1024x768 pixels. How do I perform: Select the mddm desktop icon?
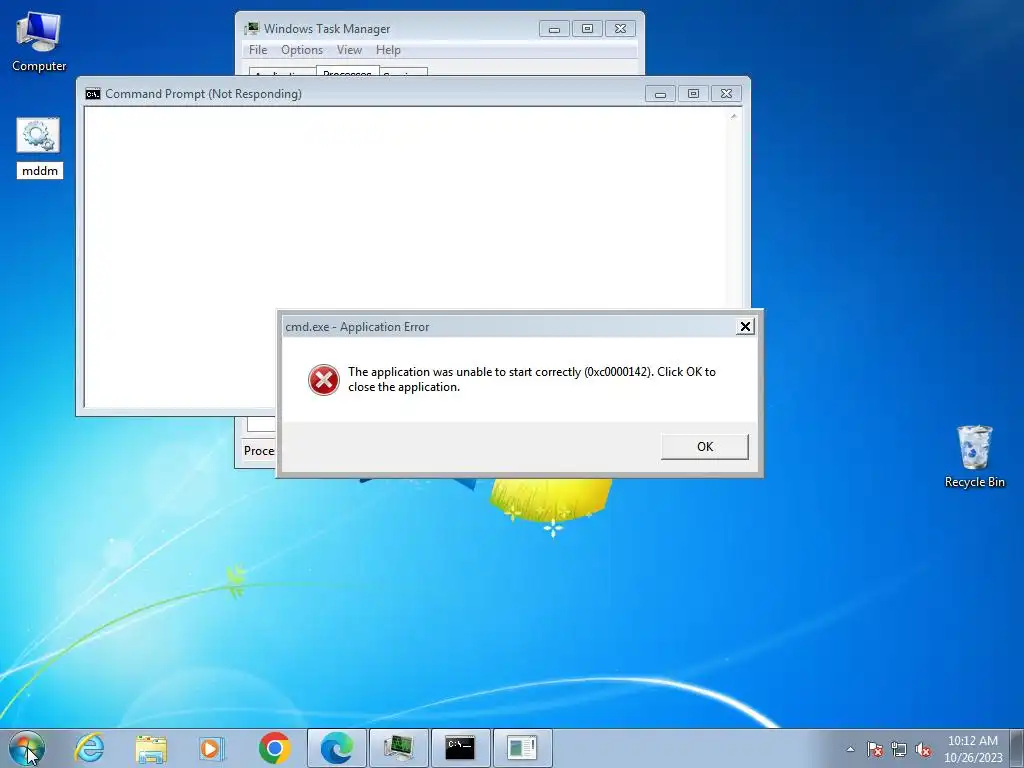(x=39, y=148)
